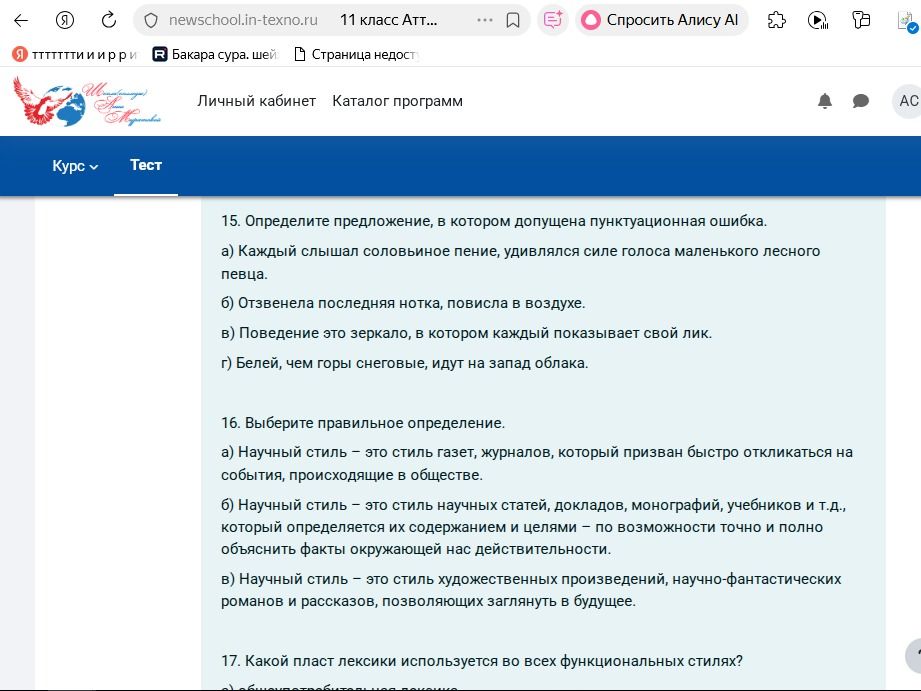This screenshot has width=921, height=691.
Task: Open the collections tabs icon
Action: click(x=861, y=21)
